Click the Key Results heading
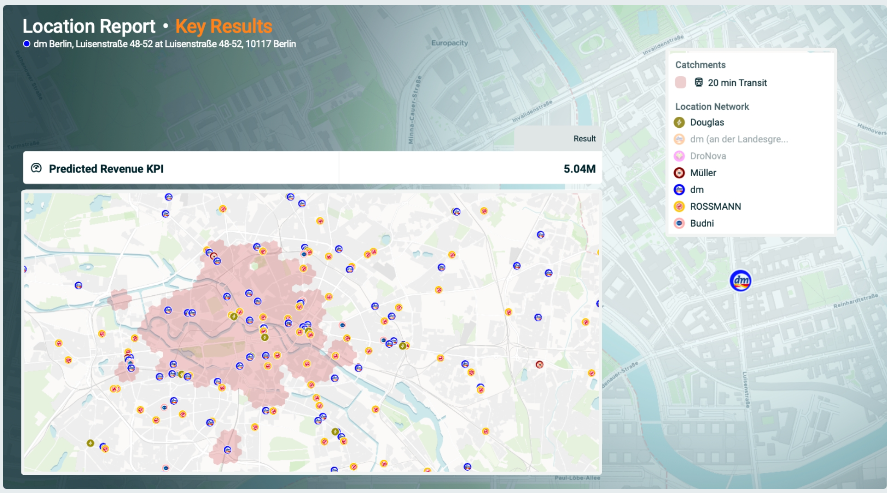This screenshot has height=493, width=887. [x=223, y=27]
